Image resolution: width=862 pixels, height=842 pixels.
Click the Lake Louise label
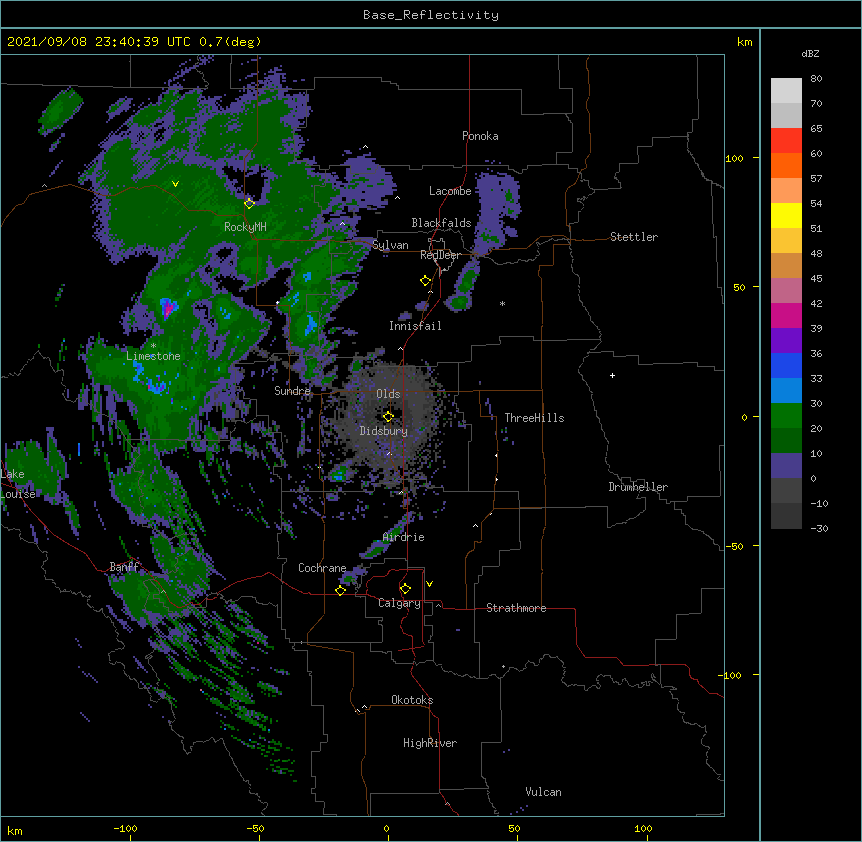[16, 484]
